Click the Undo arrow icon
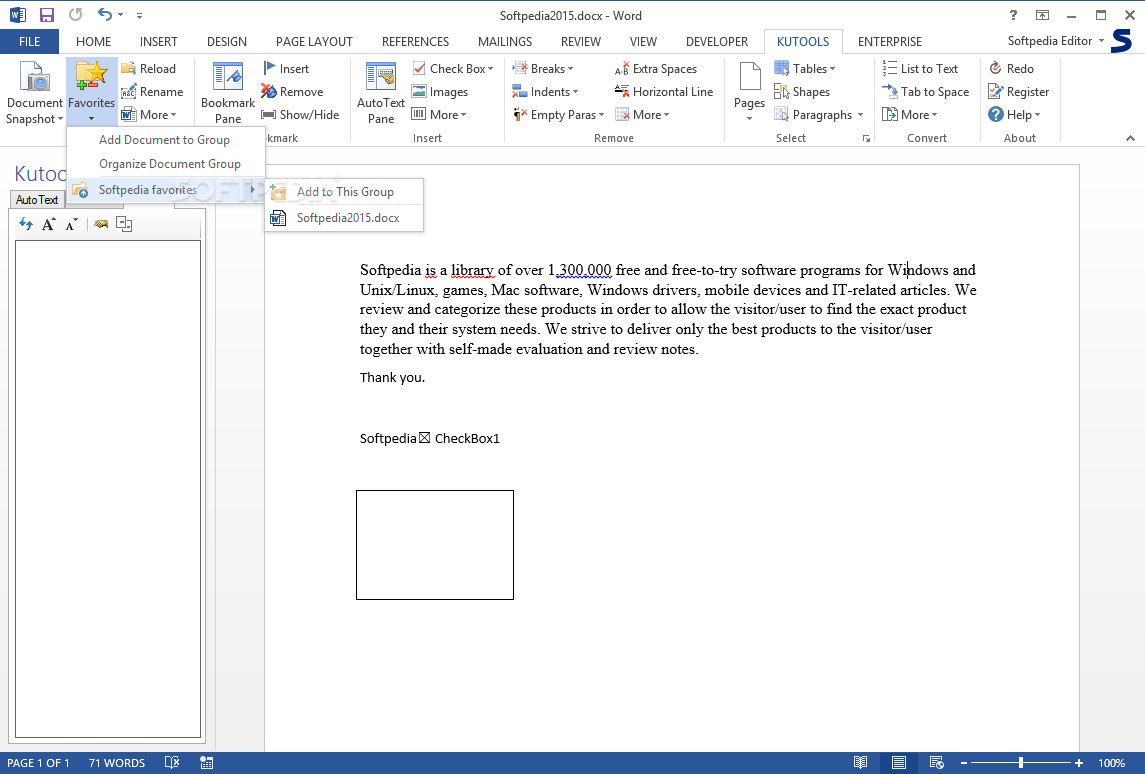The width and height of the screenshot is (1145, 774). coord(105,15)
